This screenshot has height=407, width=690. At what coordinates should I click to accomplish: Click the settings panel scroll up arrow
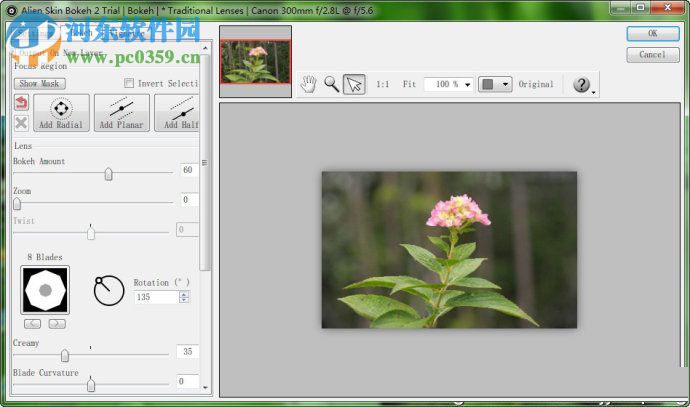click(205, 48)
